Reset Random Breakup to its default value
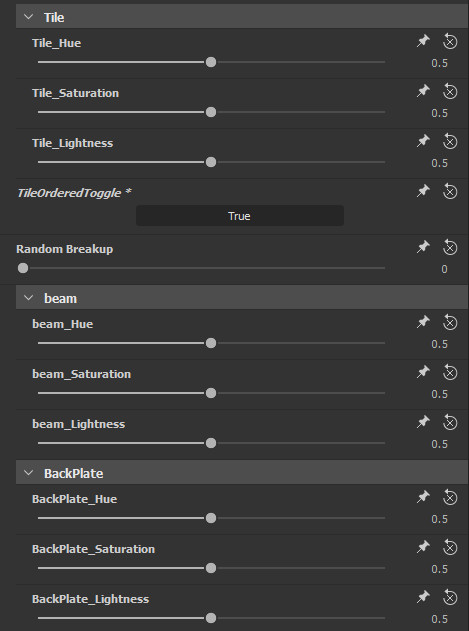 (450, 247)
